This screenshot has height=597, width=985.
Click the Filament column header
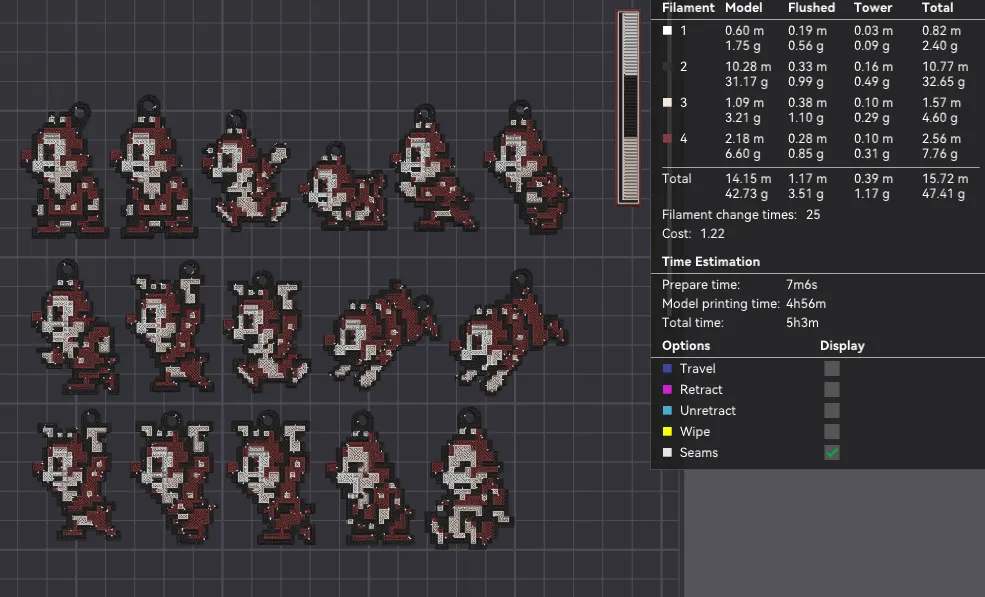(688, 8)
